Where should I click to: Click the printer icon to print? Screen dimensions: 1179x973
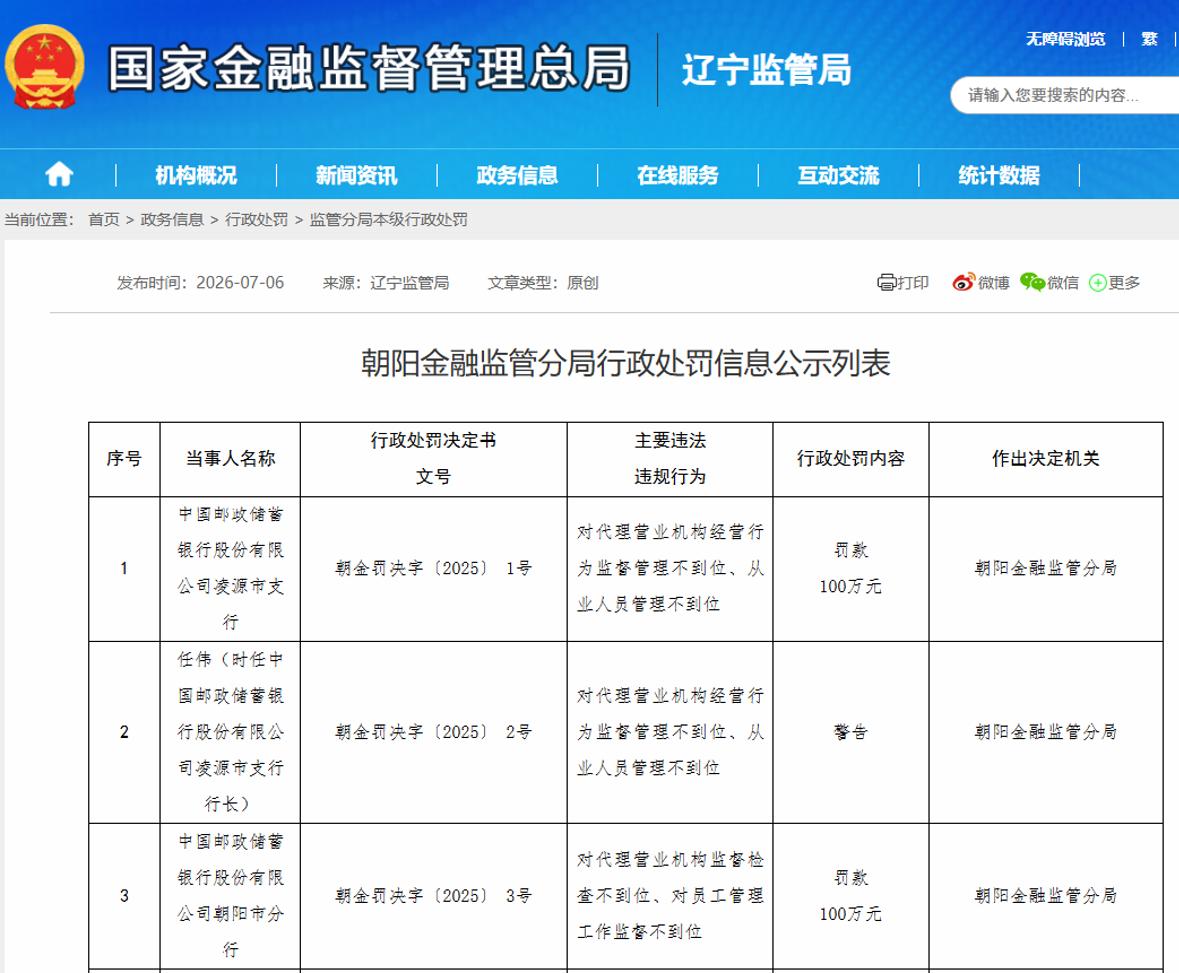click(x=887, y=283)
